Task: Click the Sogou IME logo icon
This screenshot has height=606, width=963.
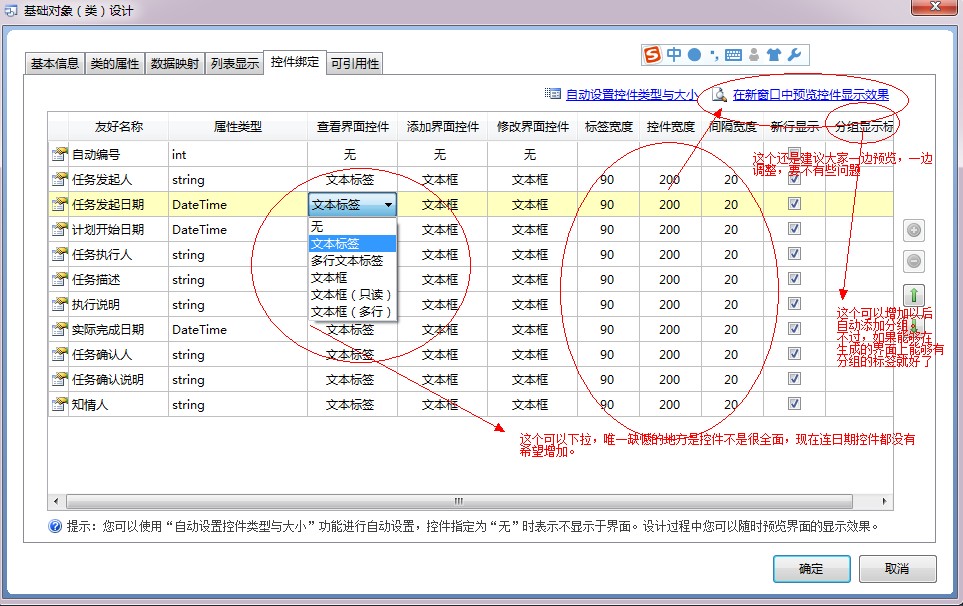Action: 652,54
